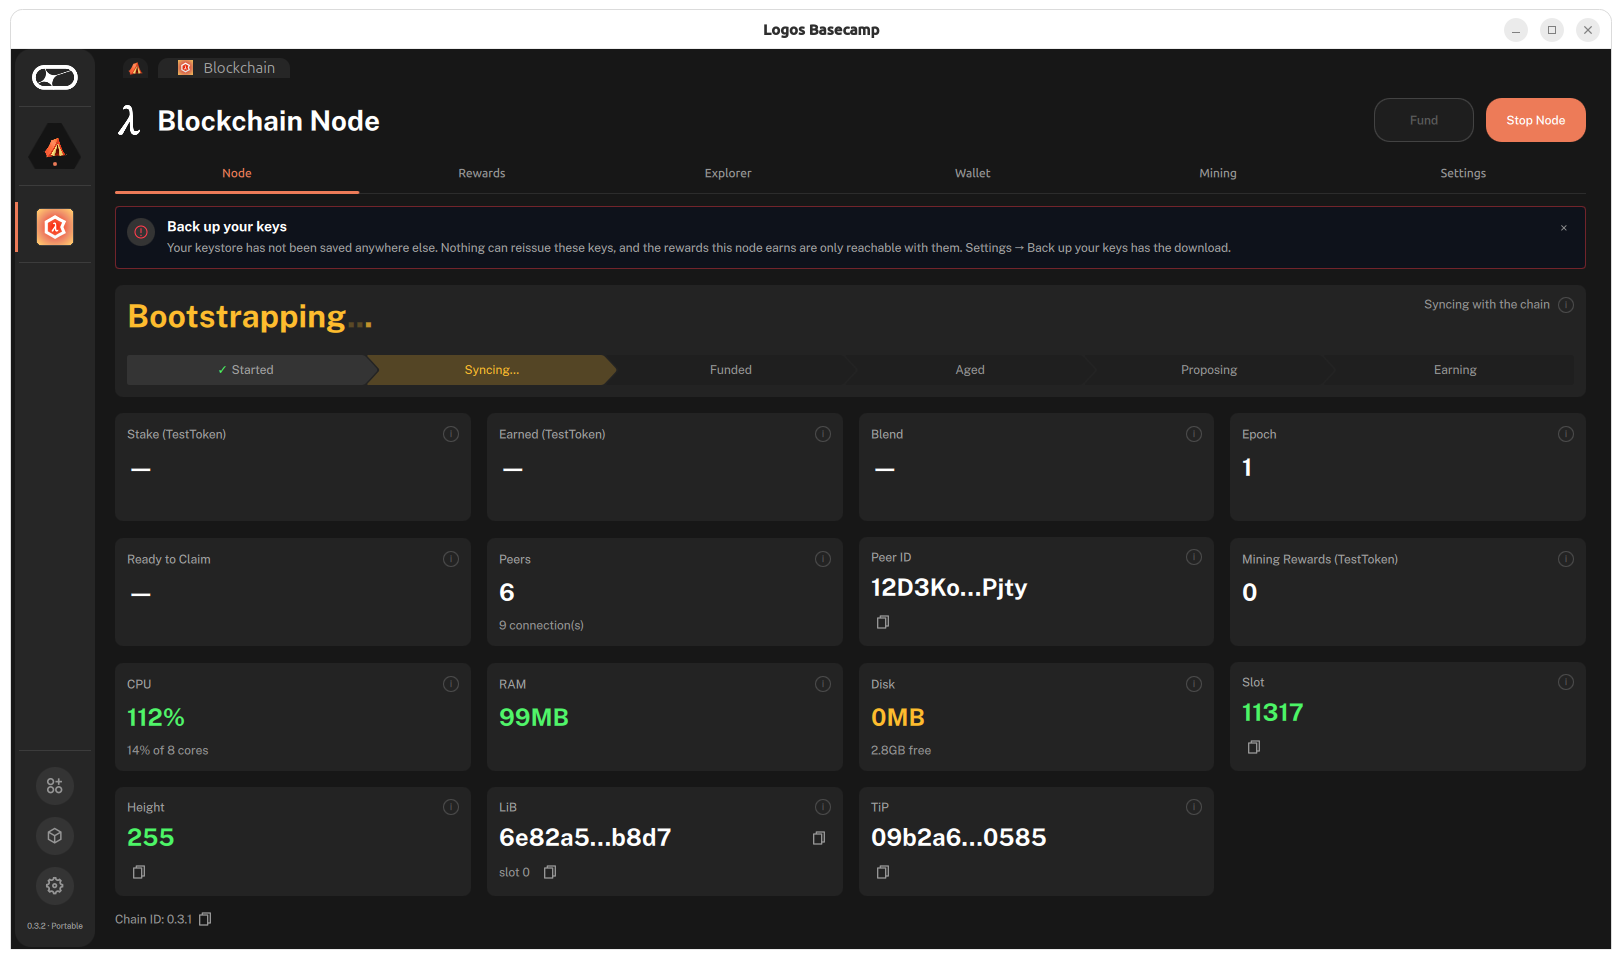This screenshot has width=1622, height=960.
Task: Open the package cube icon in sidebar
Action: coord(55,836)
